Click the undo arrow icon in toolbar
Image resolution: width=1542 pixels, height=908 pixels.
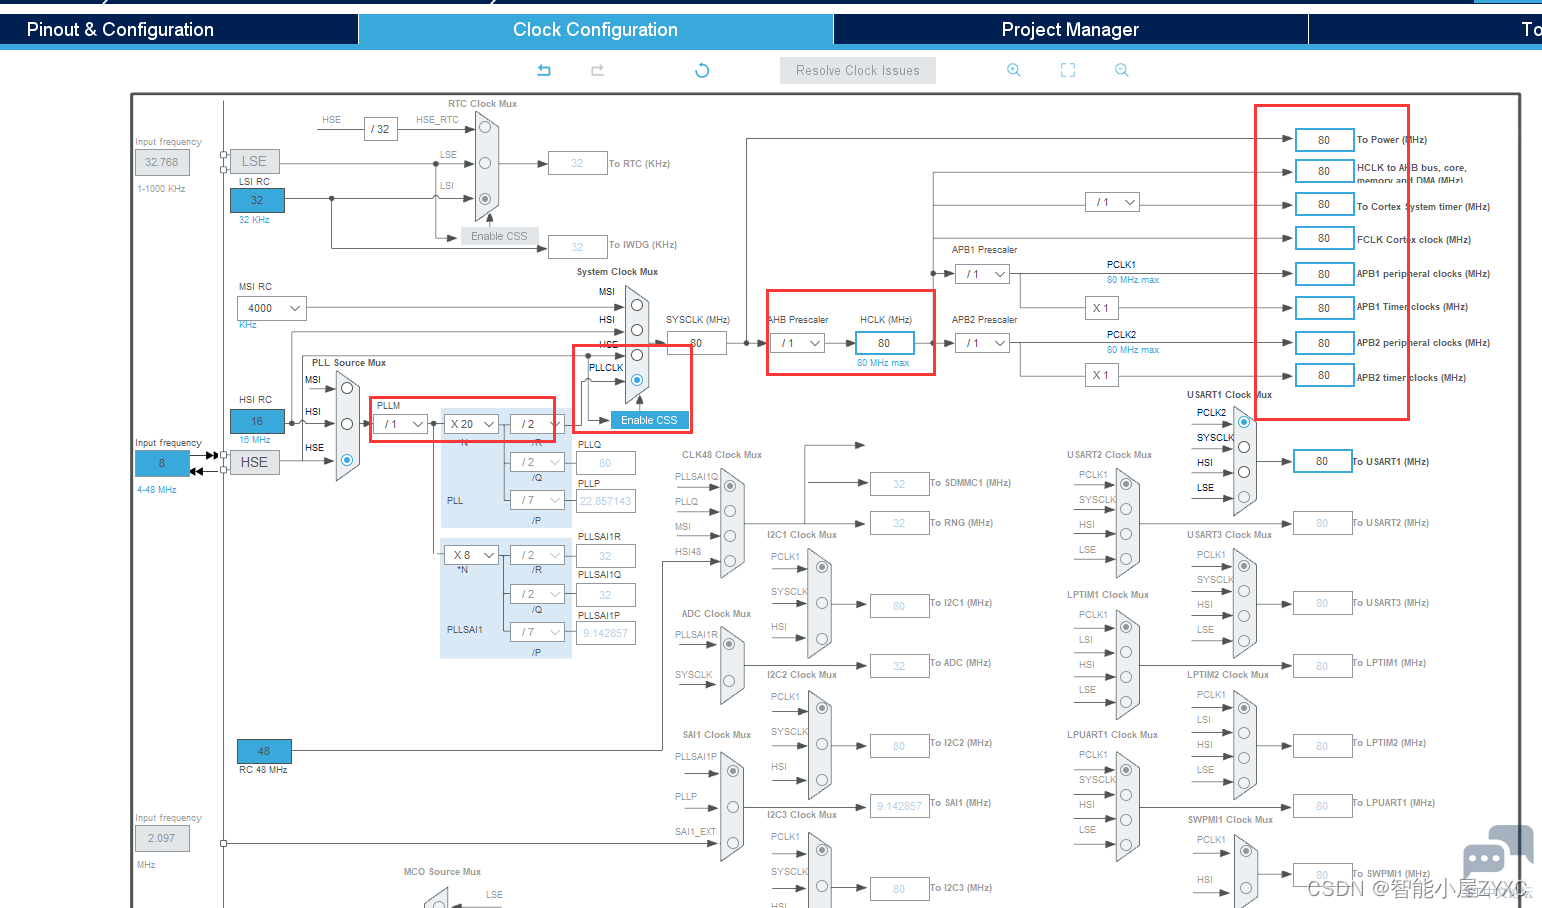pos(544,70)
